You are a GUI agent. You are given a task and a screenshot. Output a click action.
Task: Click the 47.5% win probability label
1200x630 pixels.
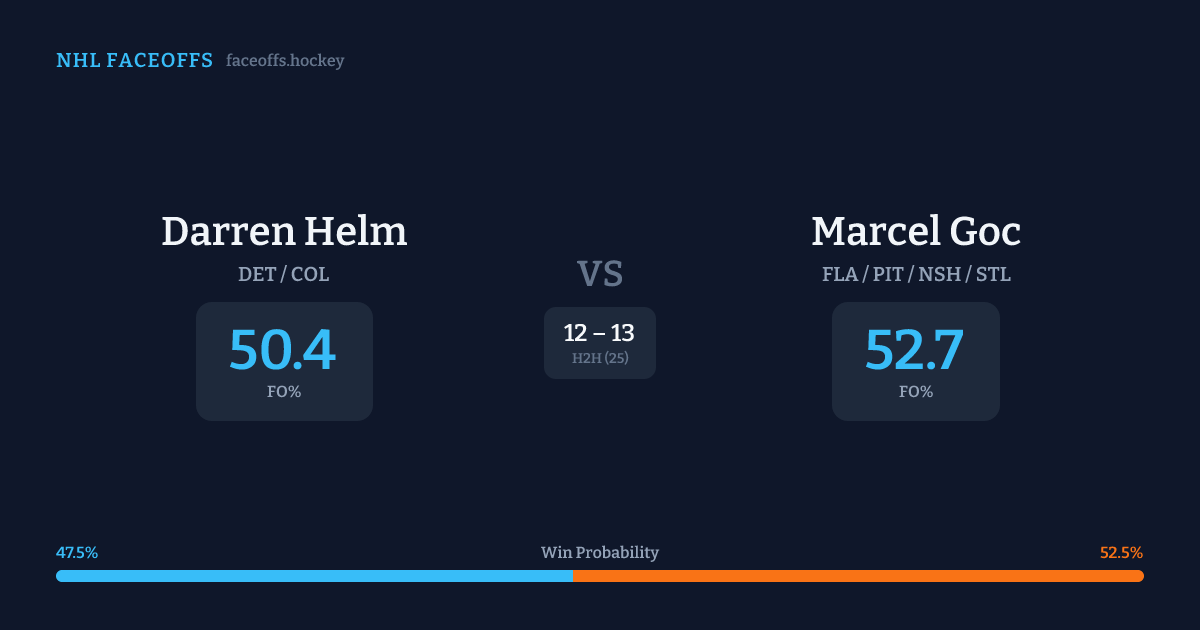click(x=77, y=553)
